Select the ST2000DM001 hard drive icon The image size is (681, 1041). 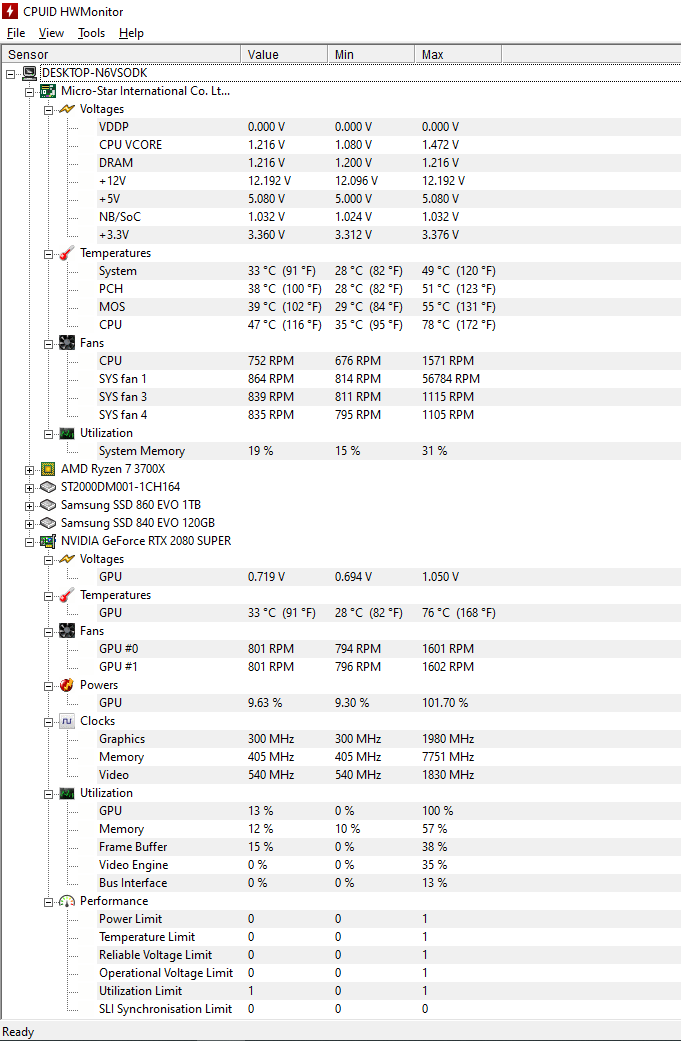48,487
